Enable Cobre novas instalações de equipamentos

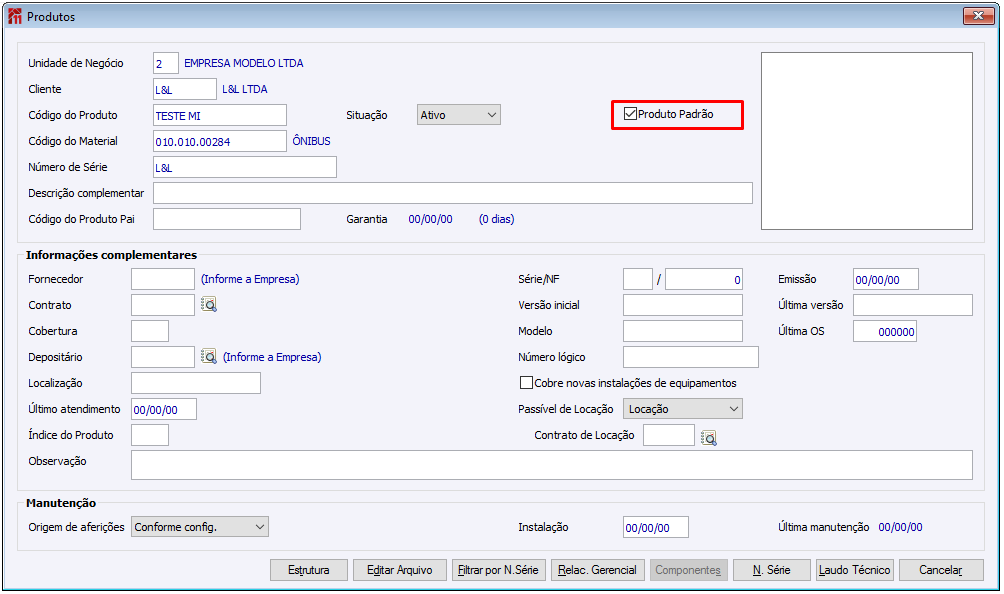(526, 383)
